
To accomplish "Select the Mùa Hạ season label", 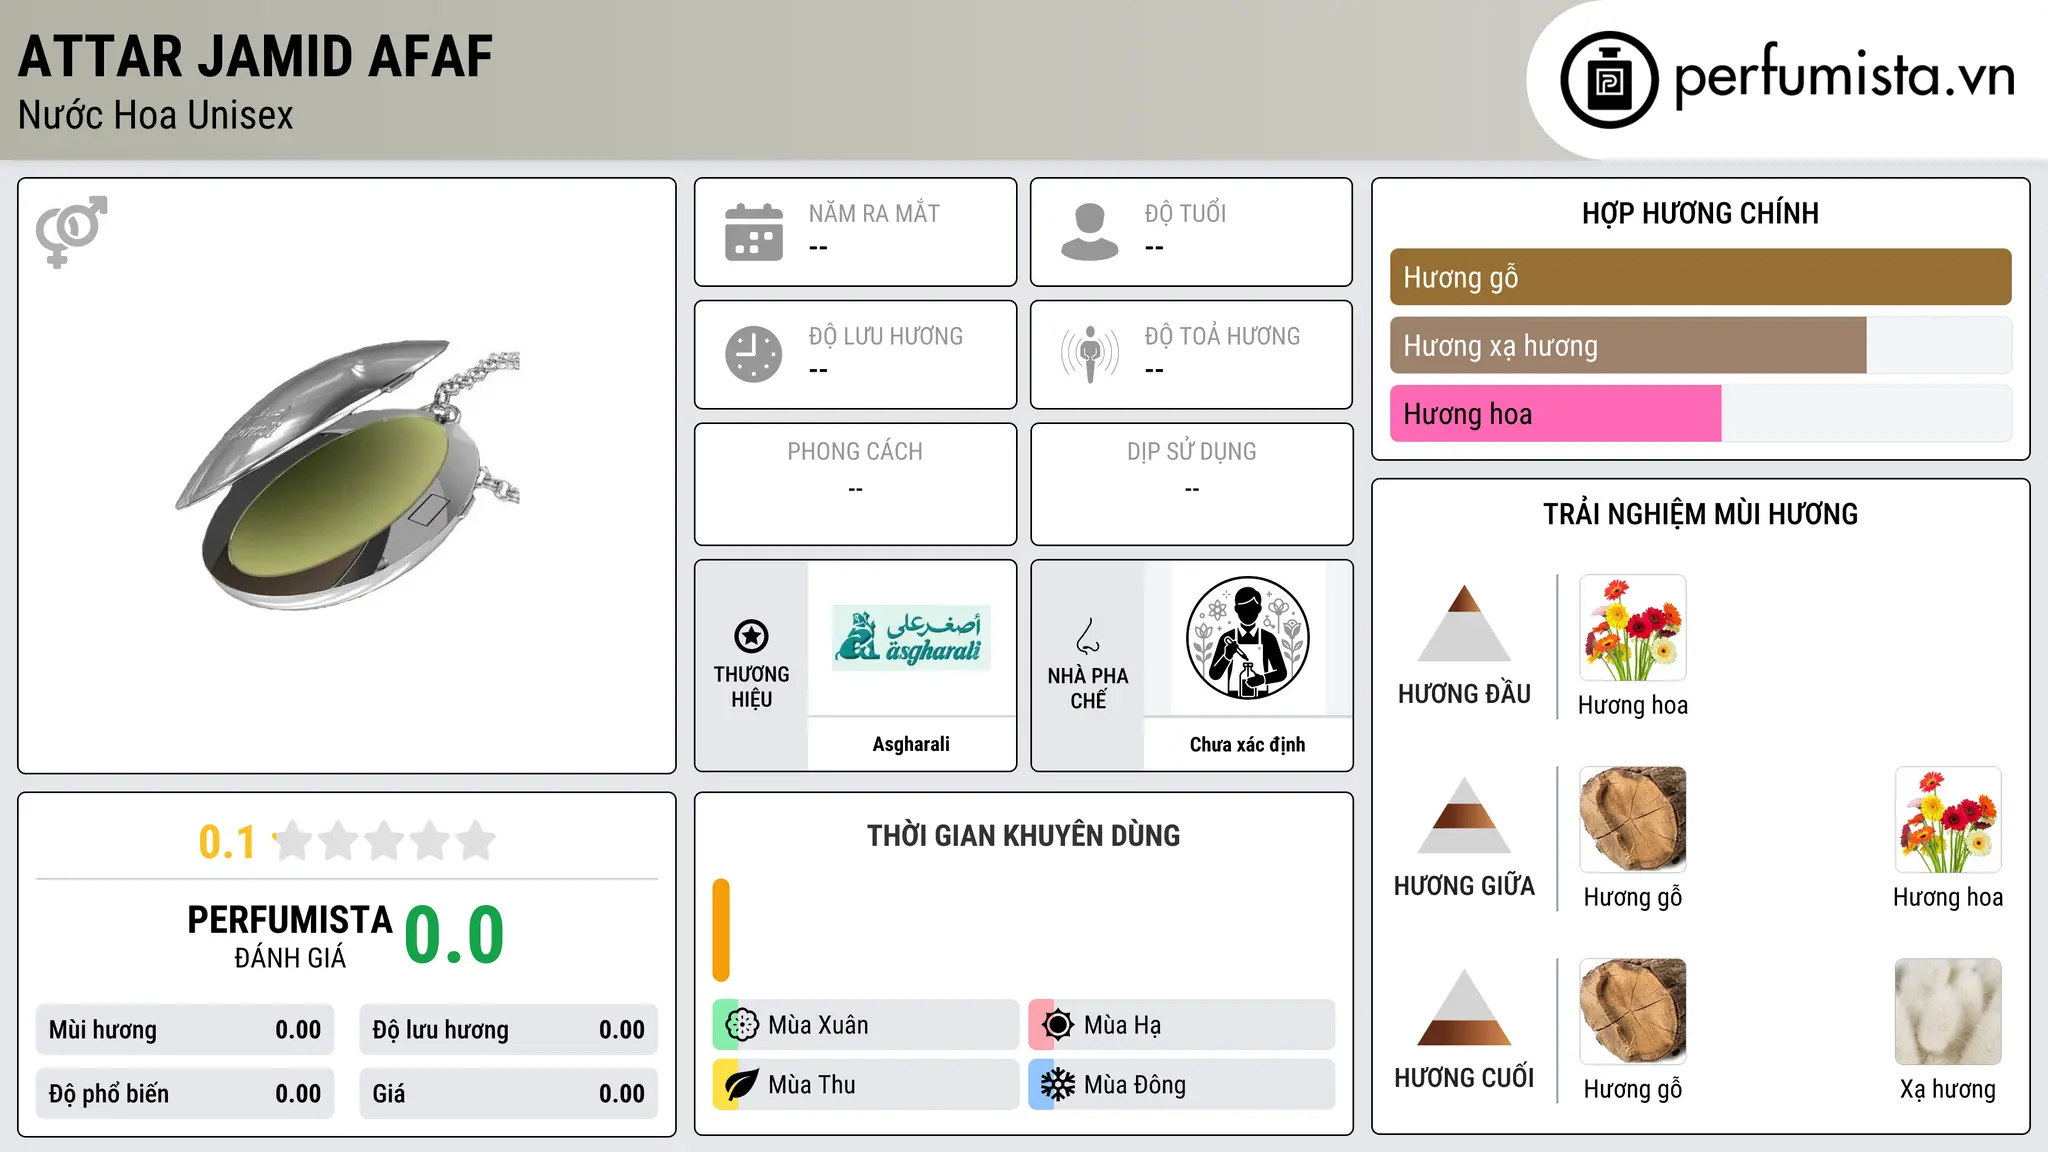I will point(1122,1025).
